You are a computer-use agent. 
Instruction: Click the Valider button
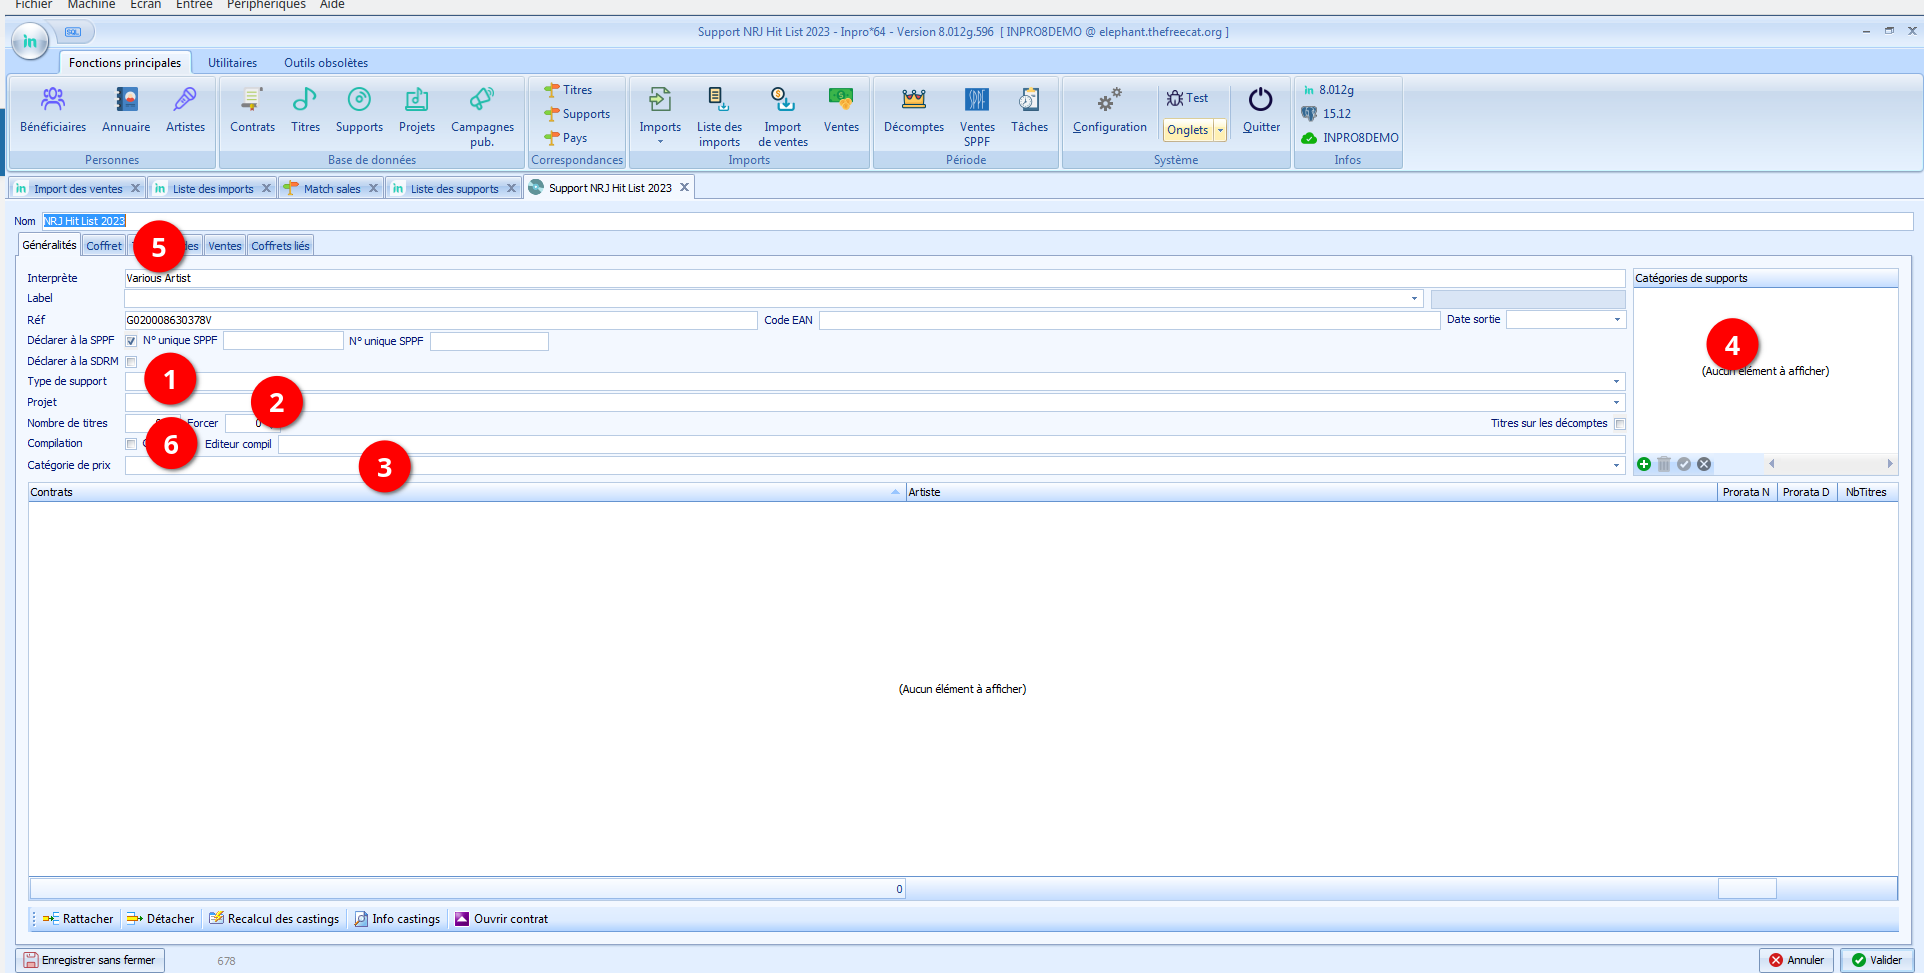tap(1876, 960)
